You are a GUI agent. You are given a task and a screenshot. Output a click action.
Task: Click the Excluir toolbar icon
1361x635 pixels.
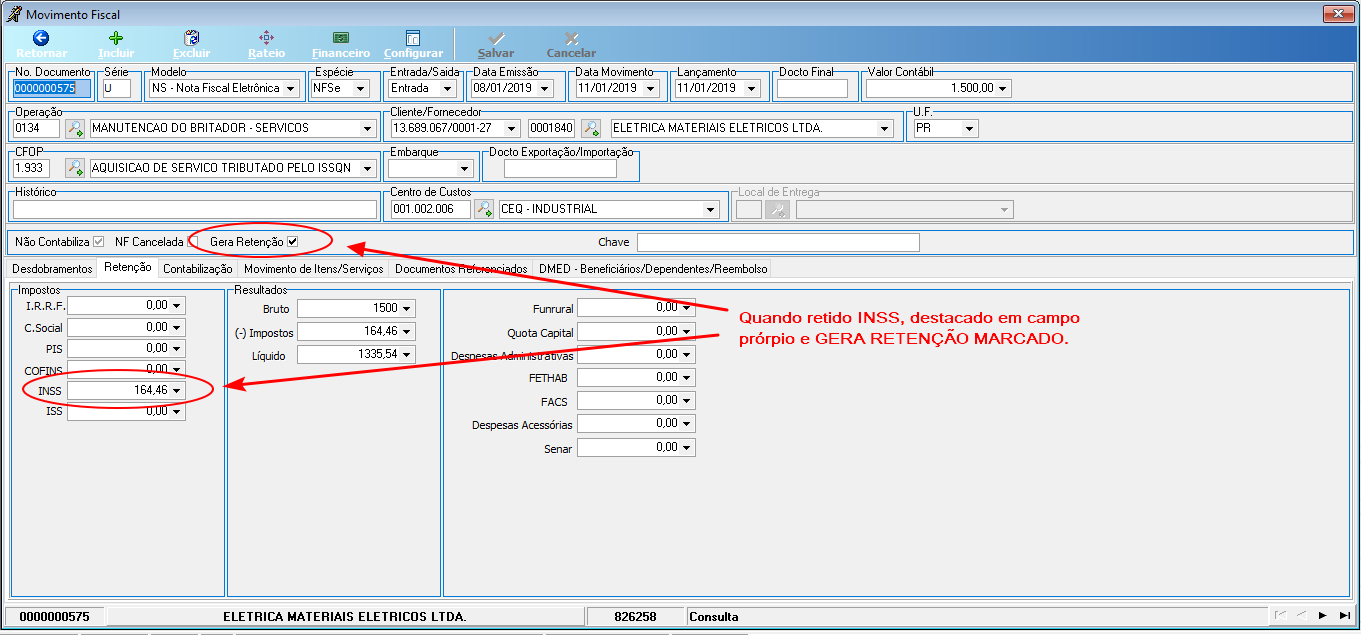[192, 38]
